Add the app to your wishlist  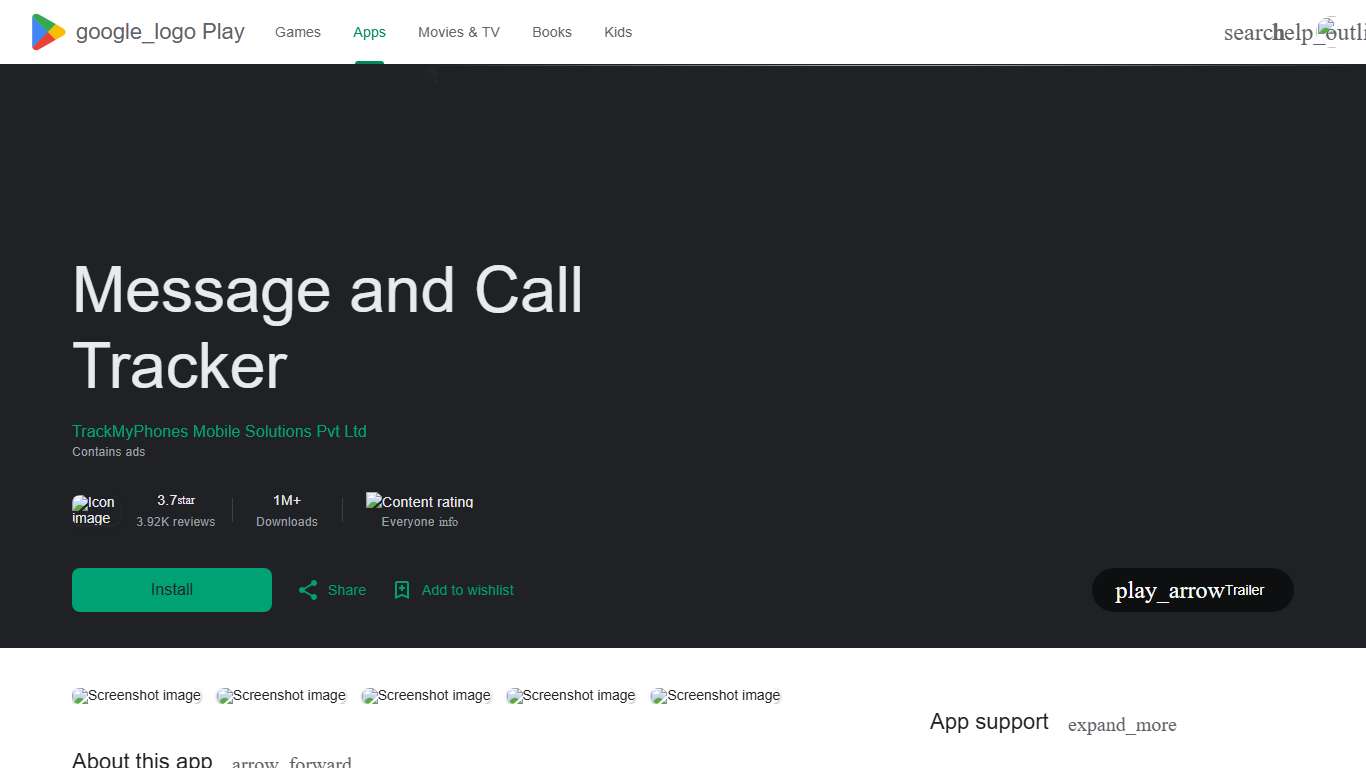453,590
